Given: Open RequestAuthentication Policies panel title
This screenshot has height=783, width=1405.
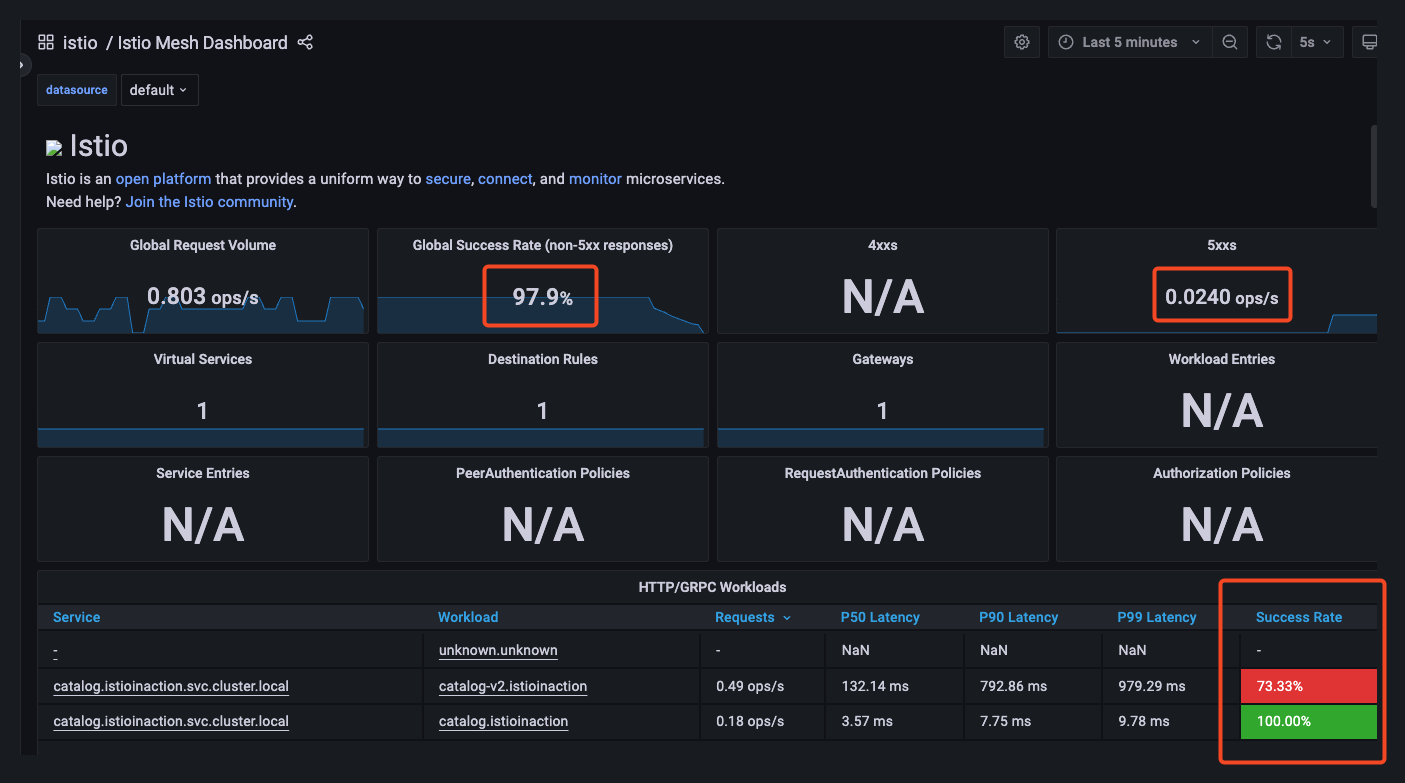Looking at the screenshot, I should (883, 473).
